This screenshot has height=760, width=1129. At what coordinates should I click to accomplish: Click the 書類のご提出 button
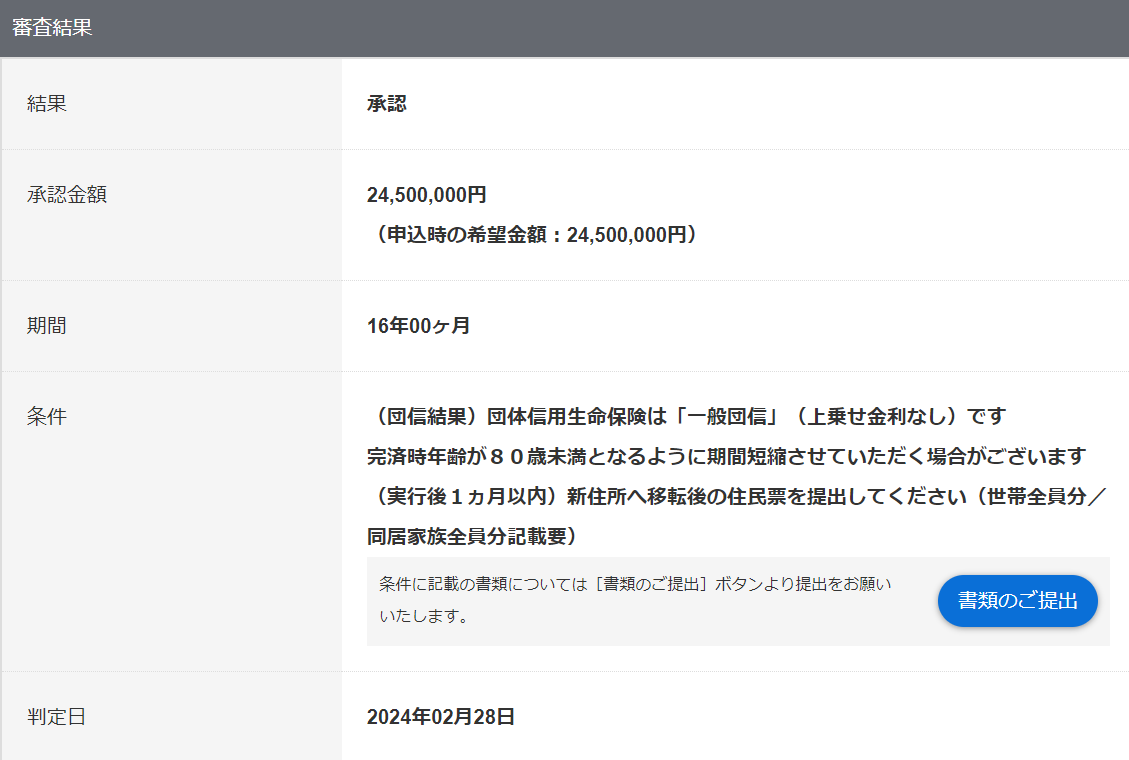(1017, 601)
